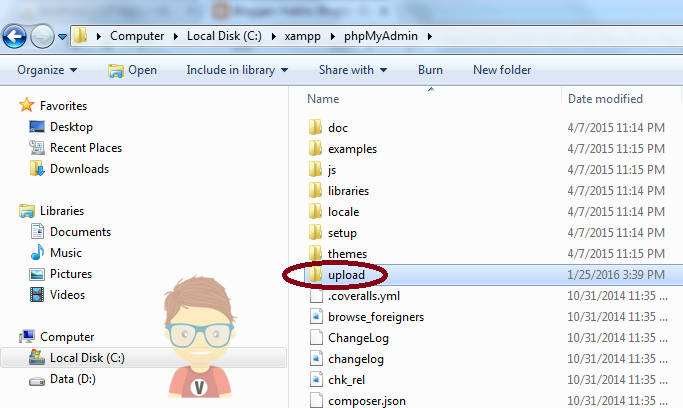The image size is (683, 408).
Task: Create a New folder
Action: (502, 70)
